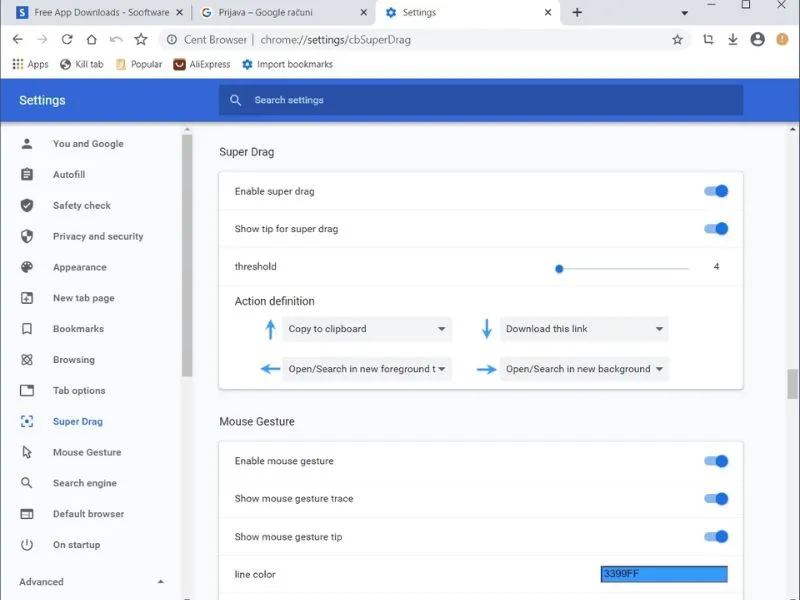Click the undo closed tab icon
The image size is (800, 600).
(x=116, y=39)
